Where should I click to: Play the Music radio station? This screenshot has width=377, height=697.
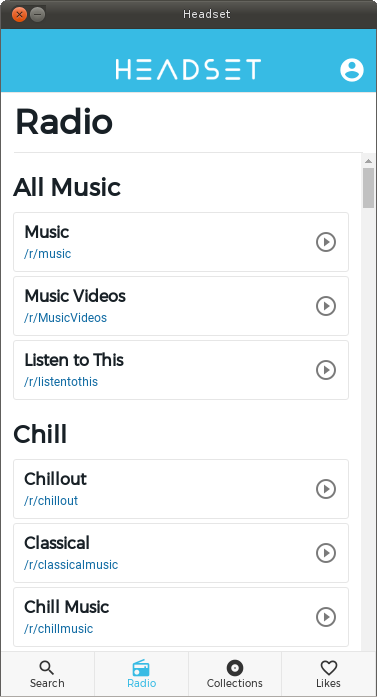(x=326, y=242)
